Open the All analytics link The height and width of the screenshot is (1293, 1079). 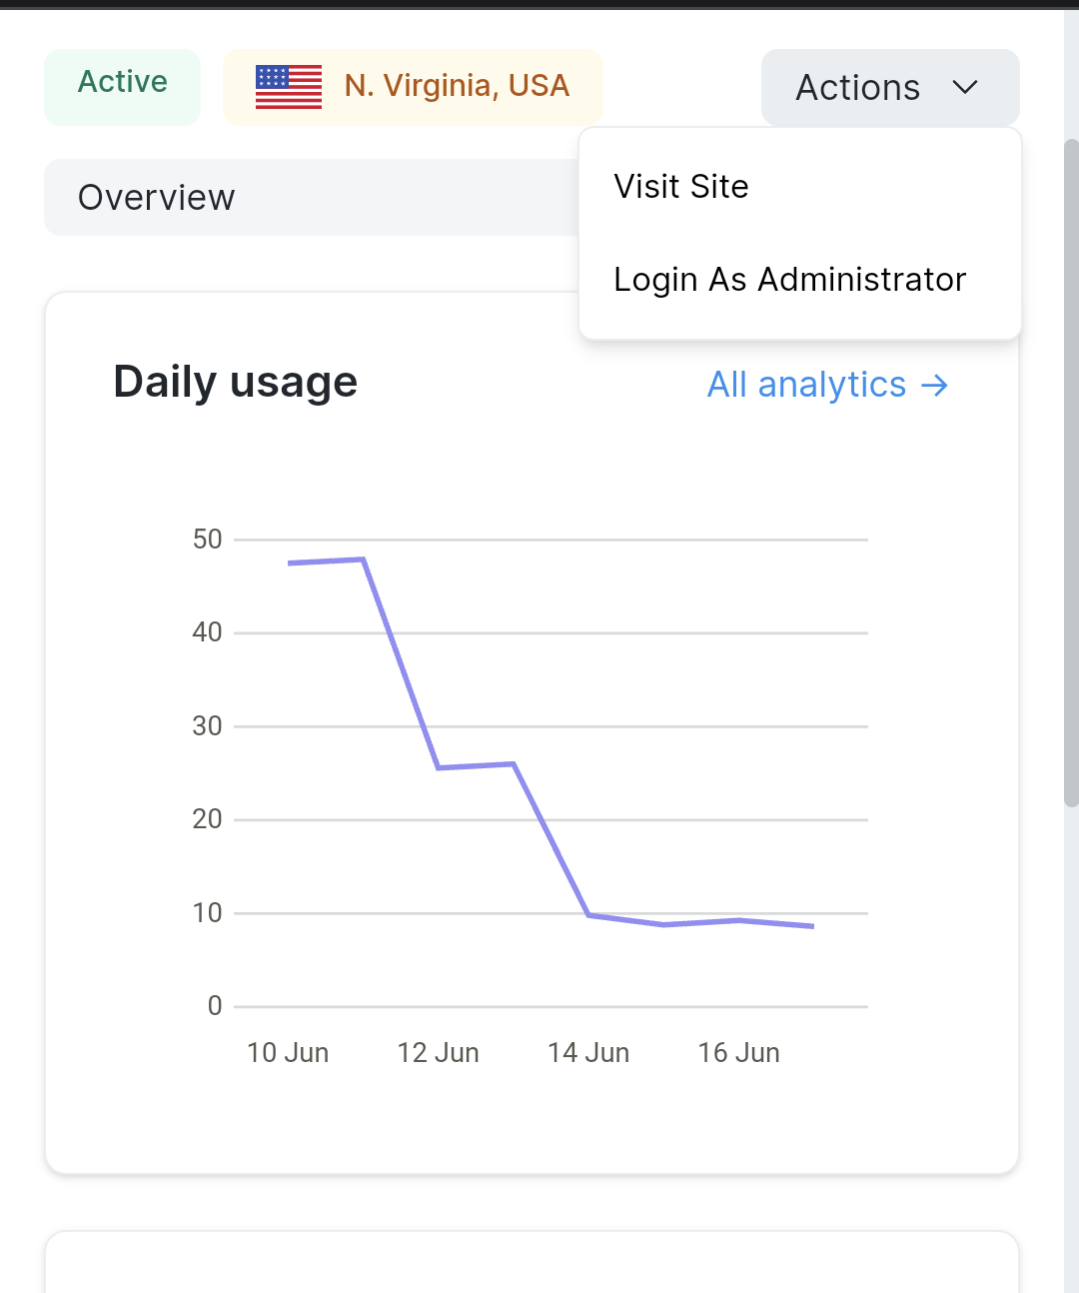[x=827, y=385]
